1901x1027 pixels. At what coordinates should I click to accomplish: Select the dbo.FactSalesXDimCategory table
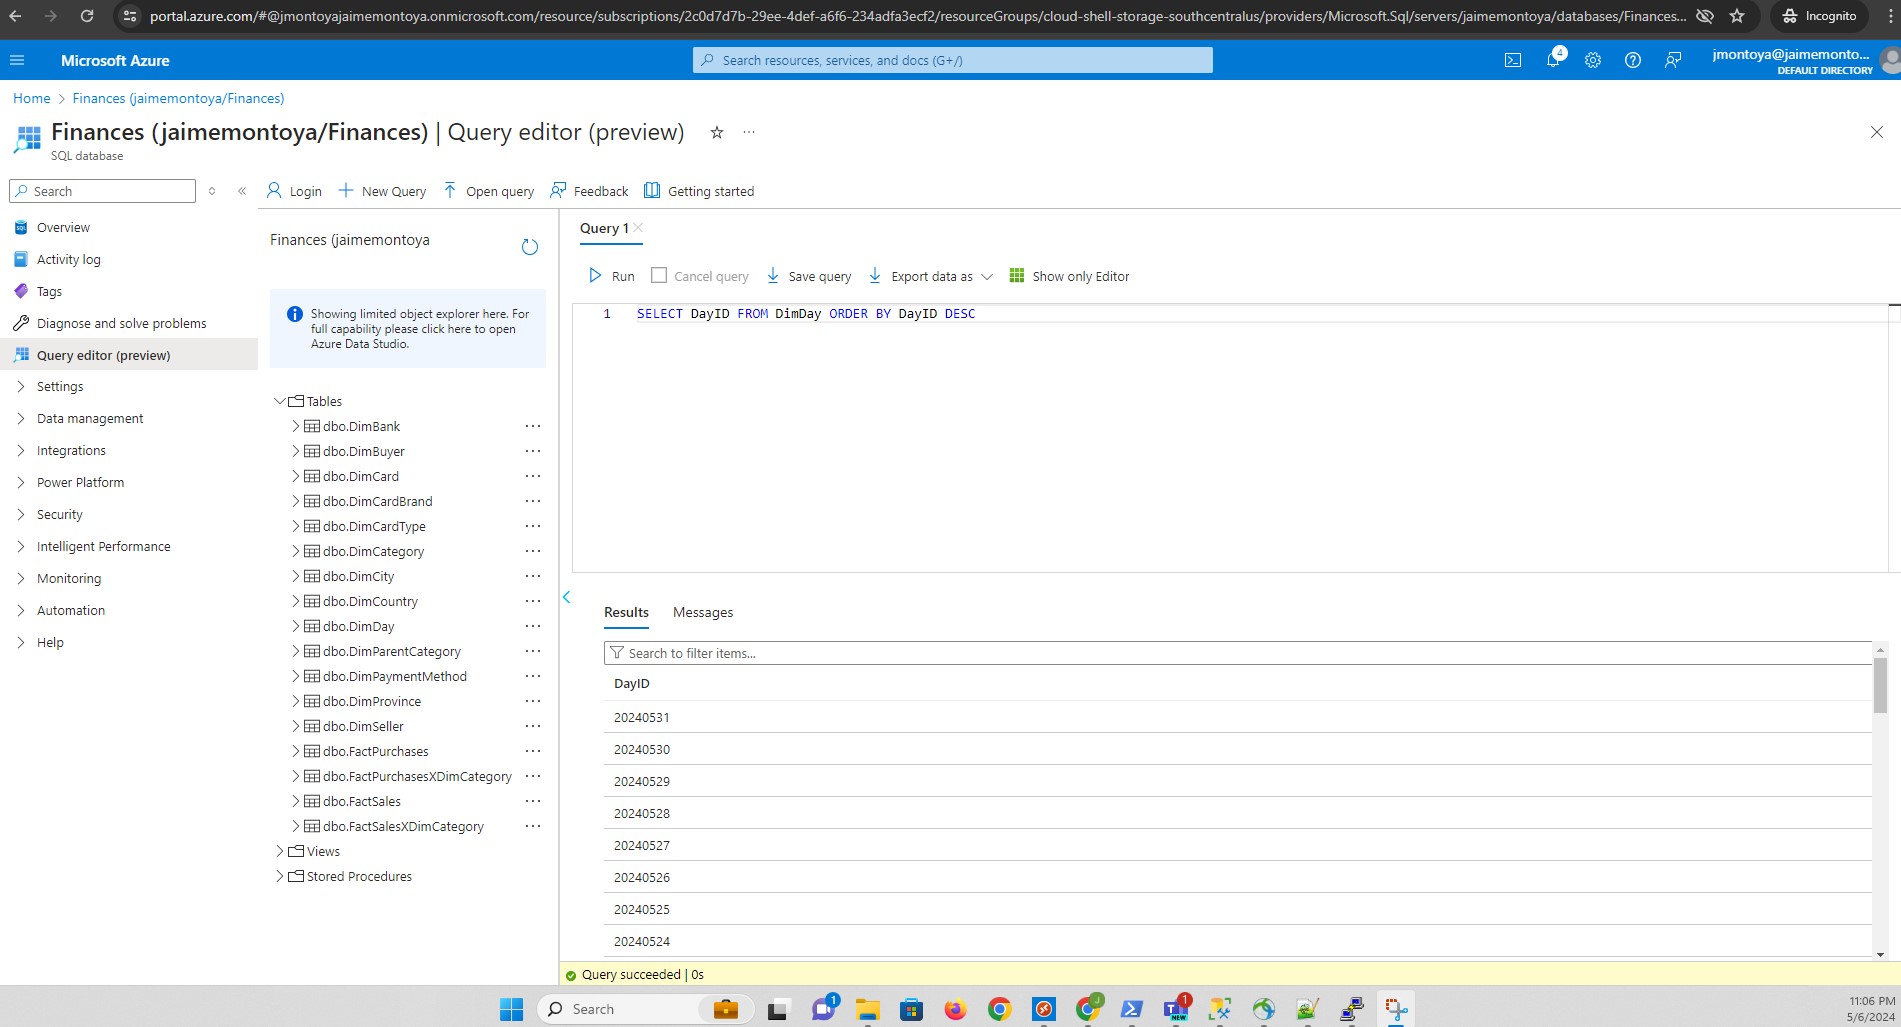click(403, 826)
